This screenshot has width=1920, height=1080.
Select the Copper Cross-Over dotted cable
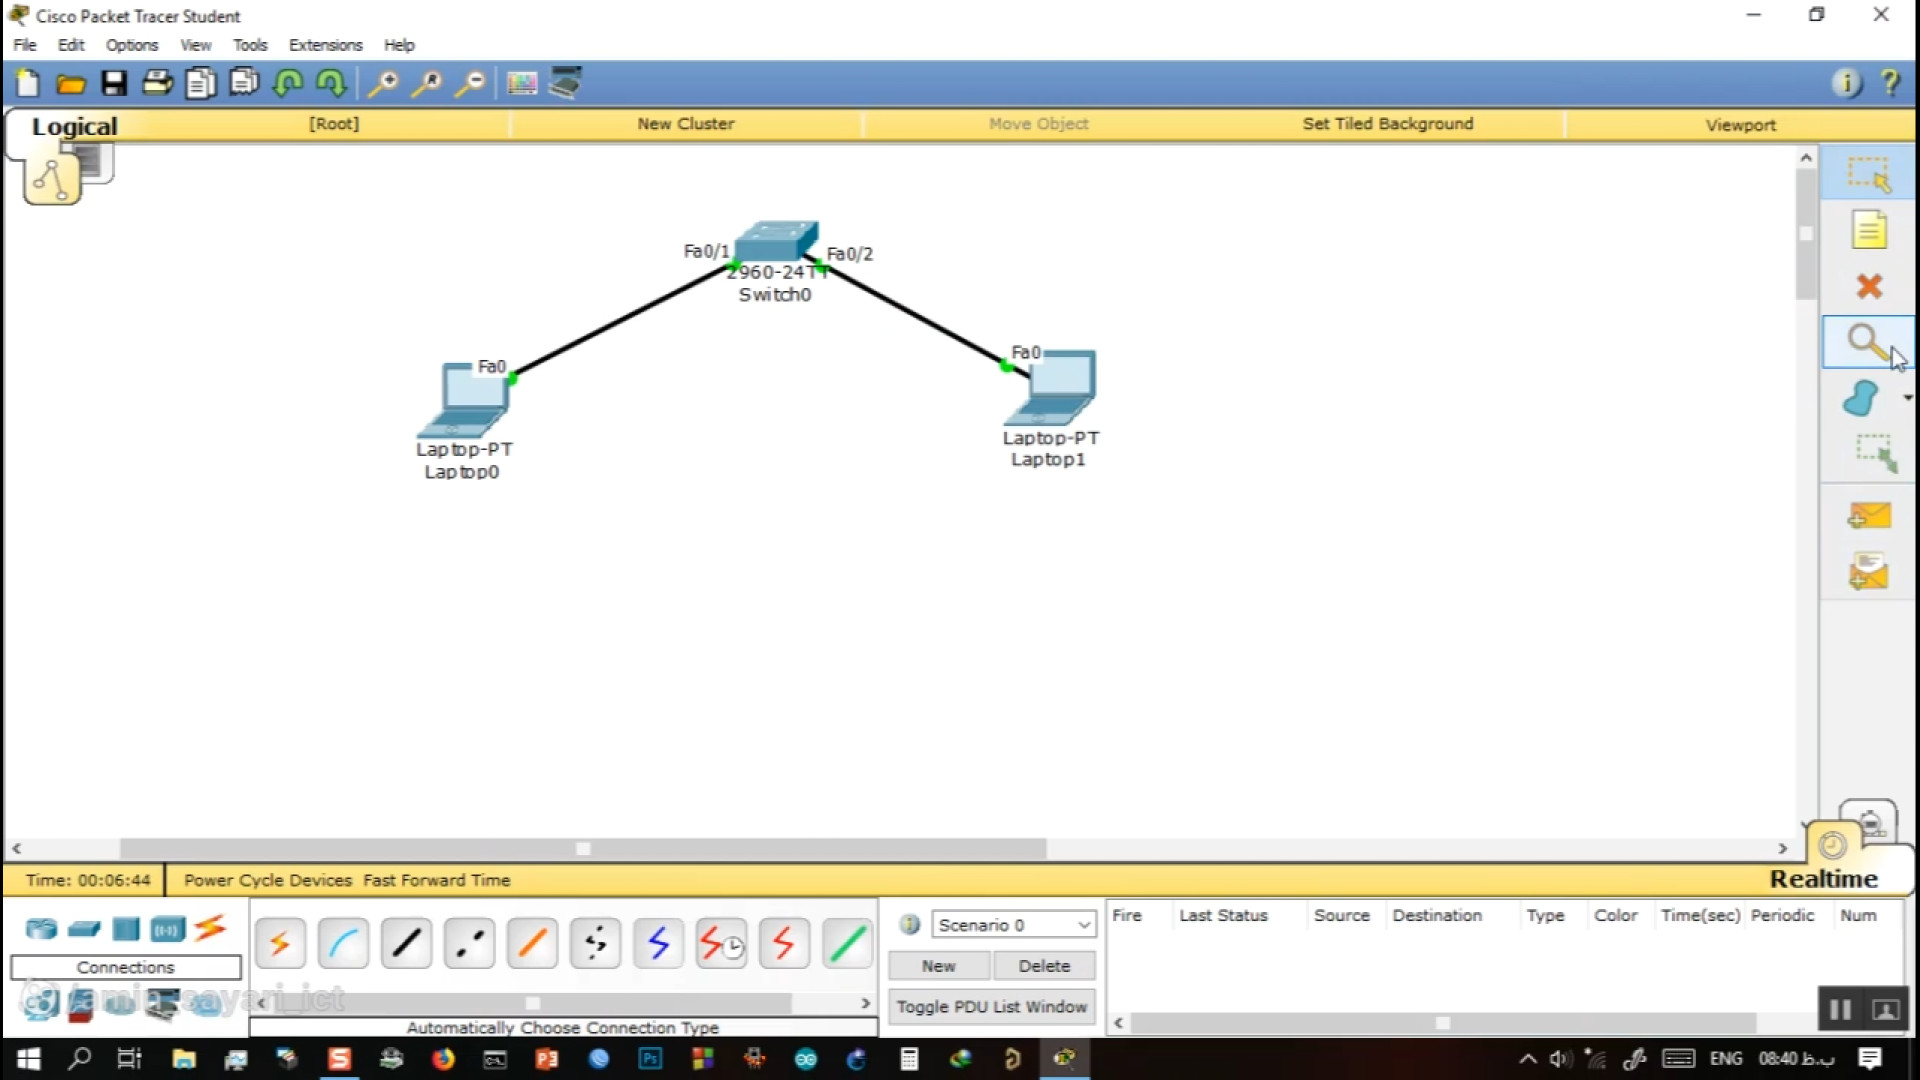[469, 943]
